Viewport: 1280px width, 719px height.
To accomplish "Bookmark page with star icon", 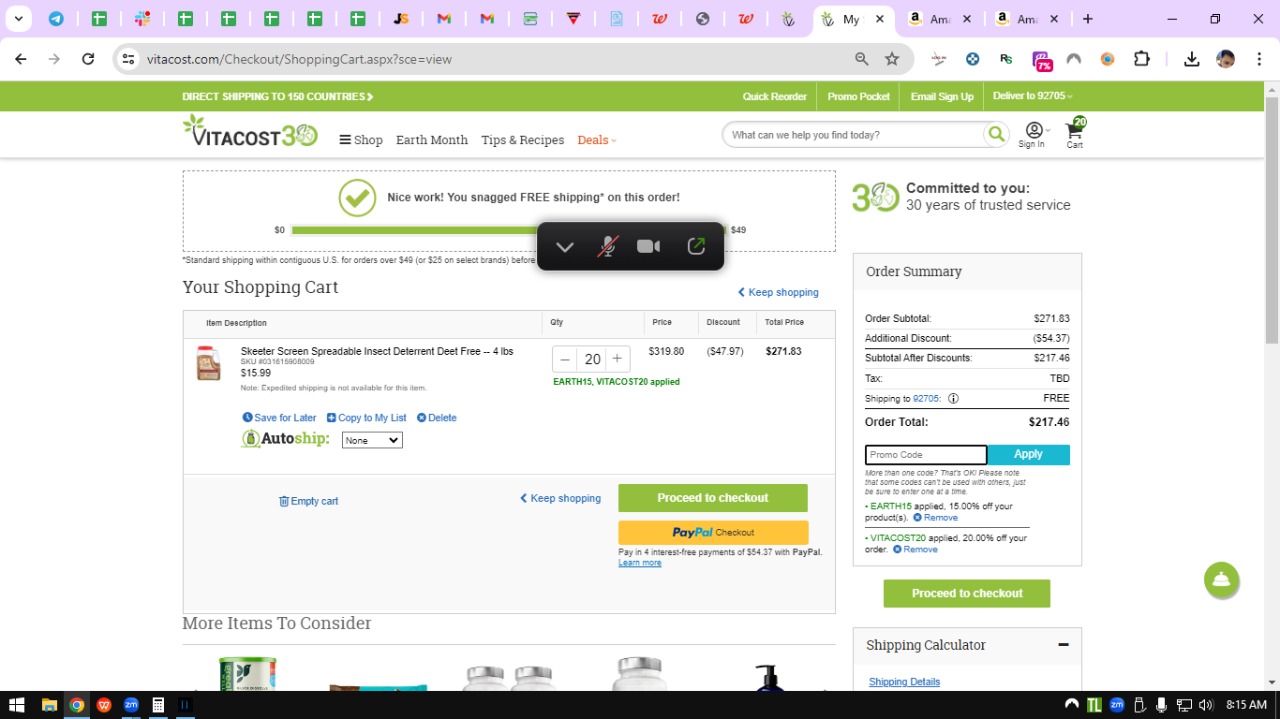I will tap(892, 59).
